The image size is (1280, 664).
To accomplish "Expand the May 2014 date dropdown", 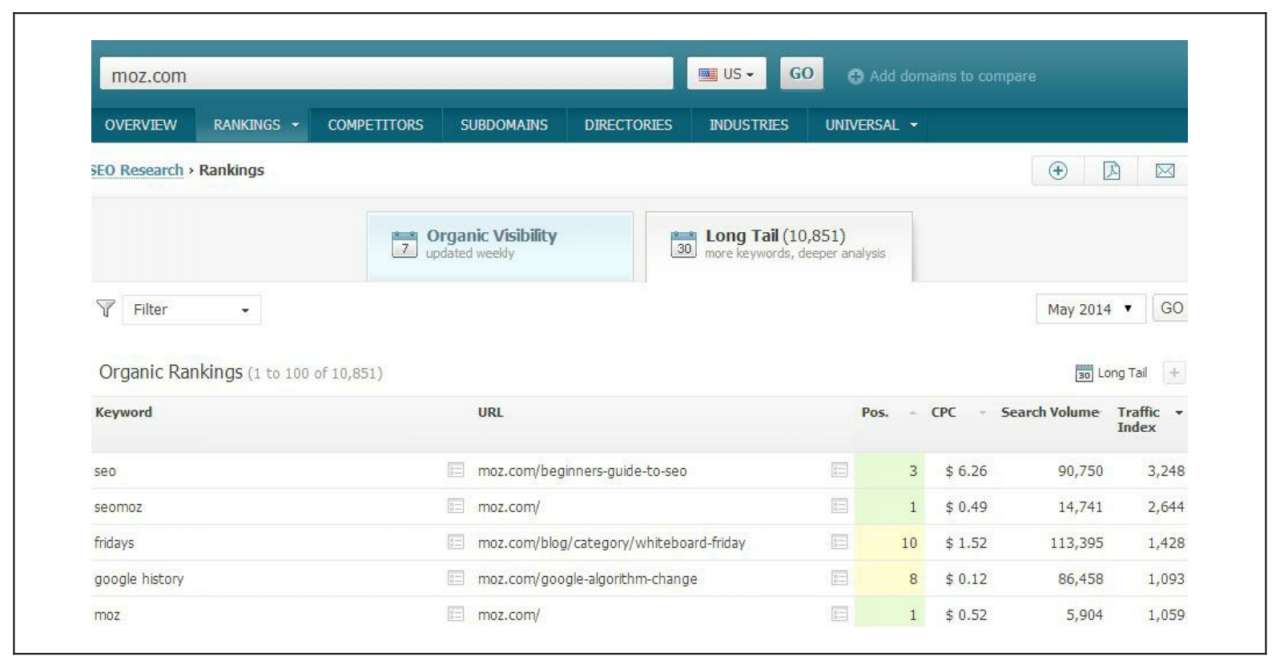I will coord(1090,309).
